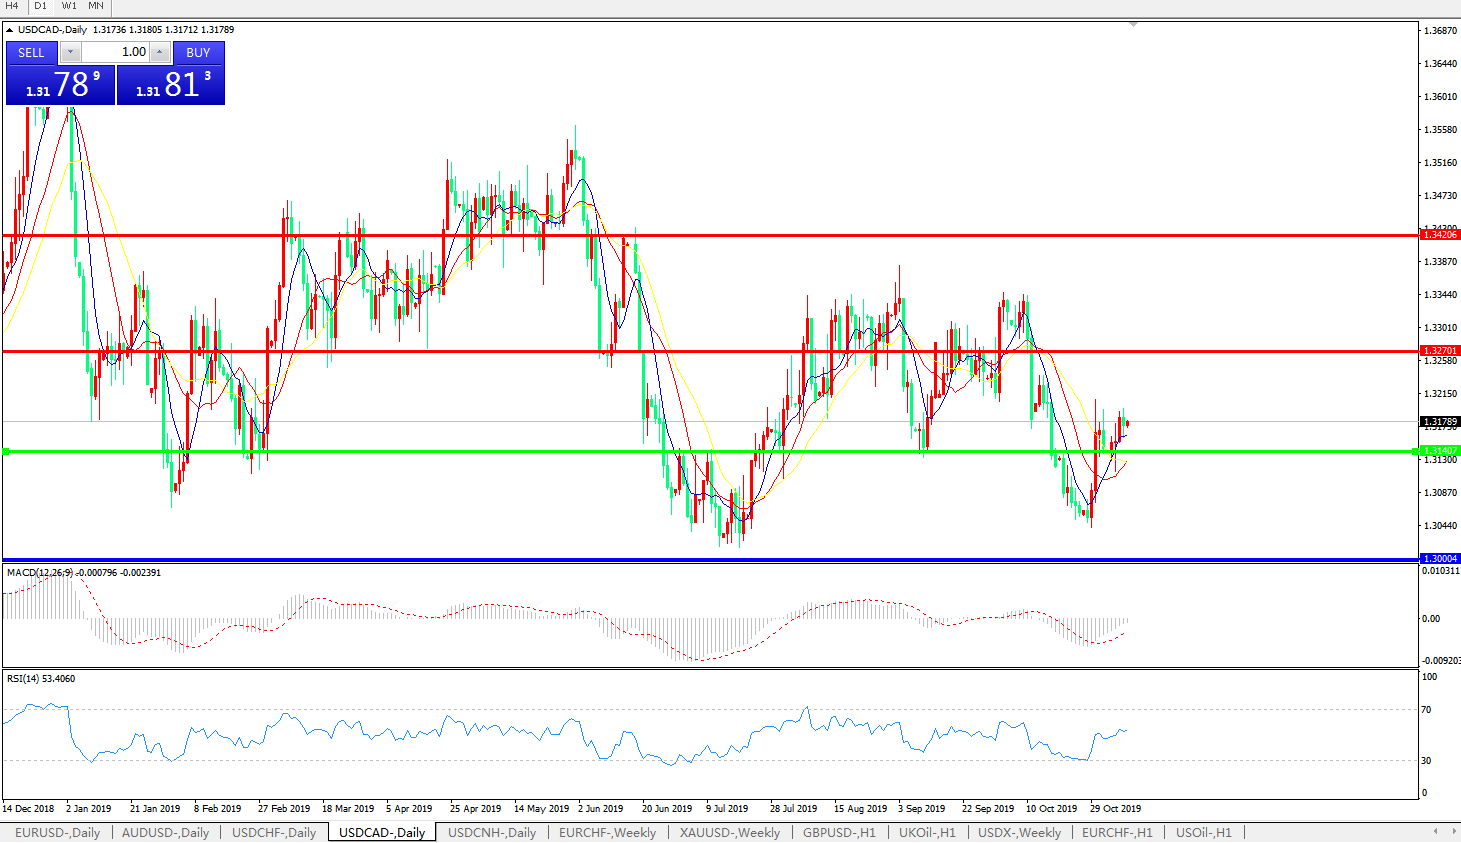Click the chart shift triangle marker
The height and width of the screenshot is (843, 1461).
tap(1133, 24)
